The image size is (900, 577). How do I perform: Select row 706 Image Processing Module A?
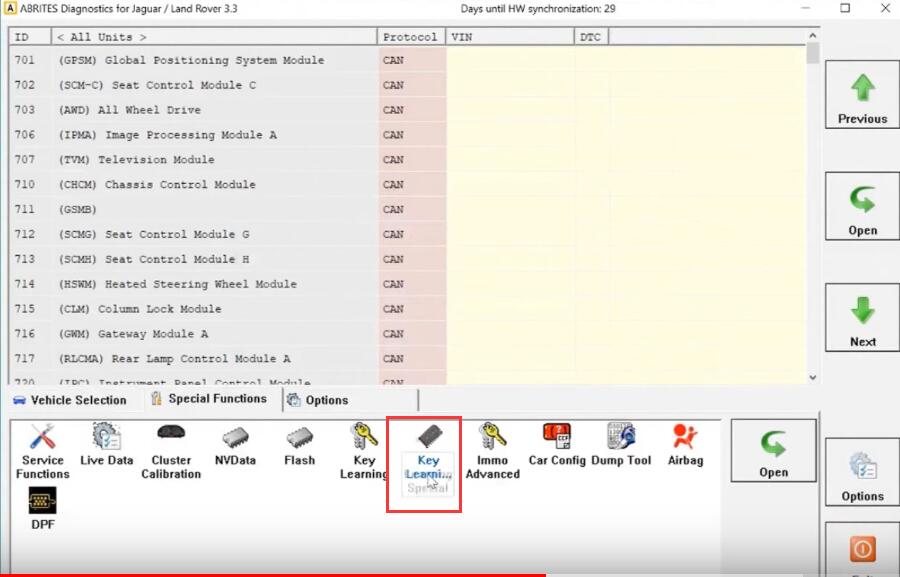click(407, 134)
